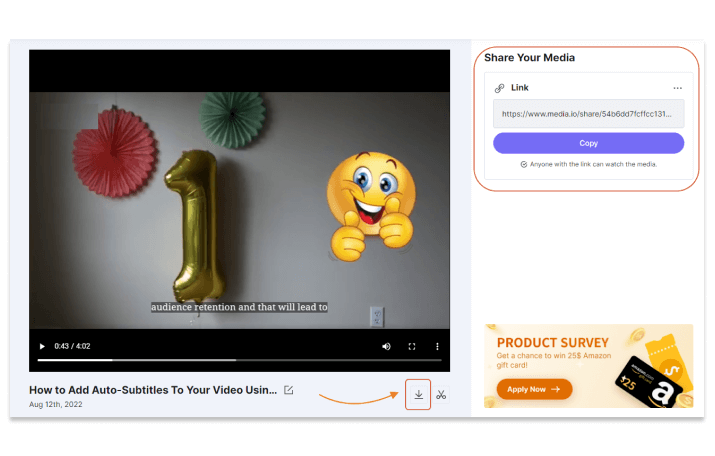The width and height of the screenshot is (715, 456).
Task: Click the share URL field
Action: click(588, 114)
